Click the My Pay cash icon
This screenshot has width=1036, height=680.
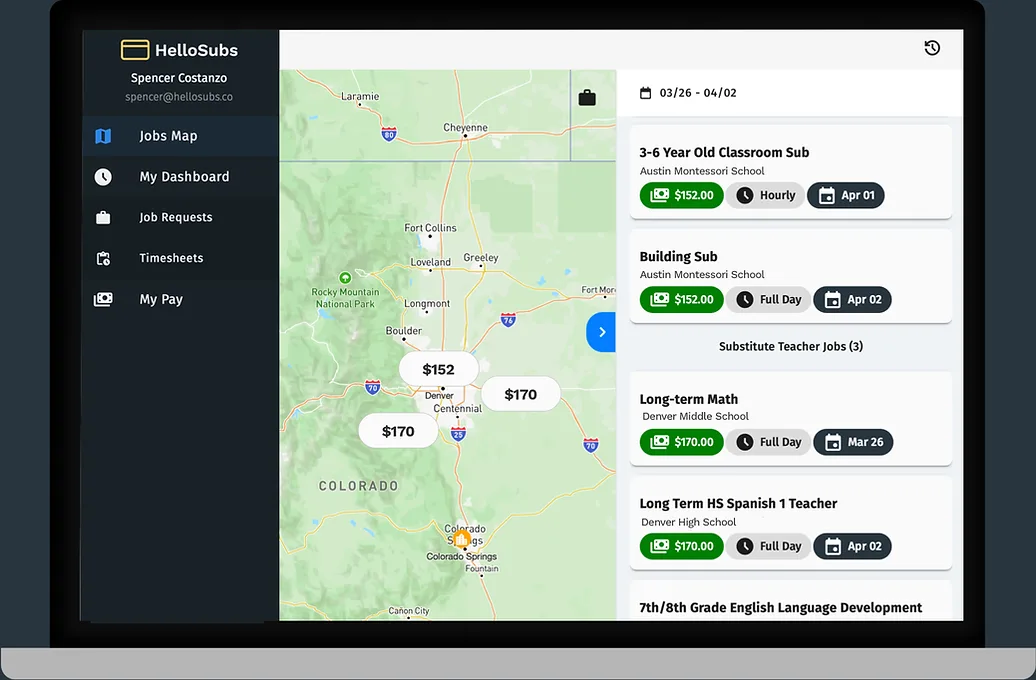click(103, 299)
